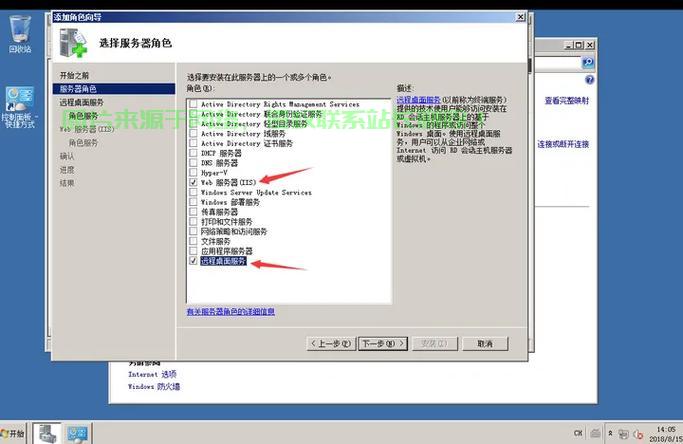The width and height of the screenshot is (683, 444).
Task: Click the Server Manager icon in the taskbar
Action: [47, 433]
